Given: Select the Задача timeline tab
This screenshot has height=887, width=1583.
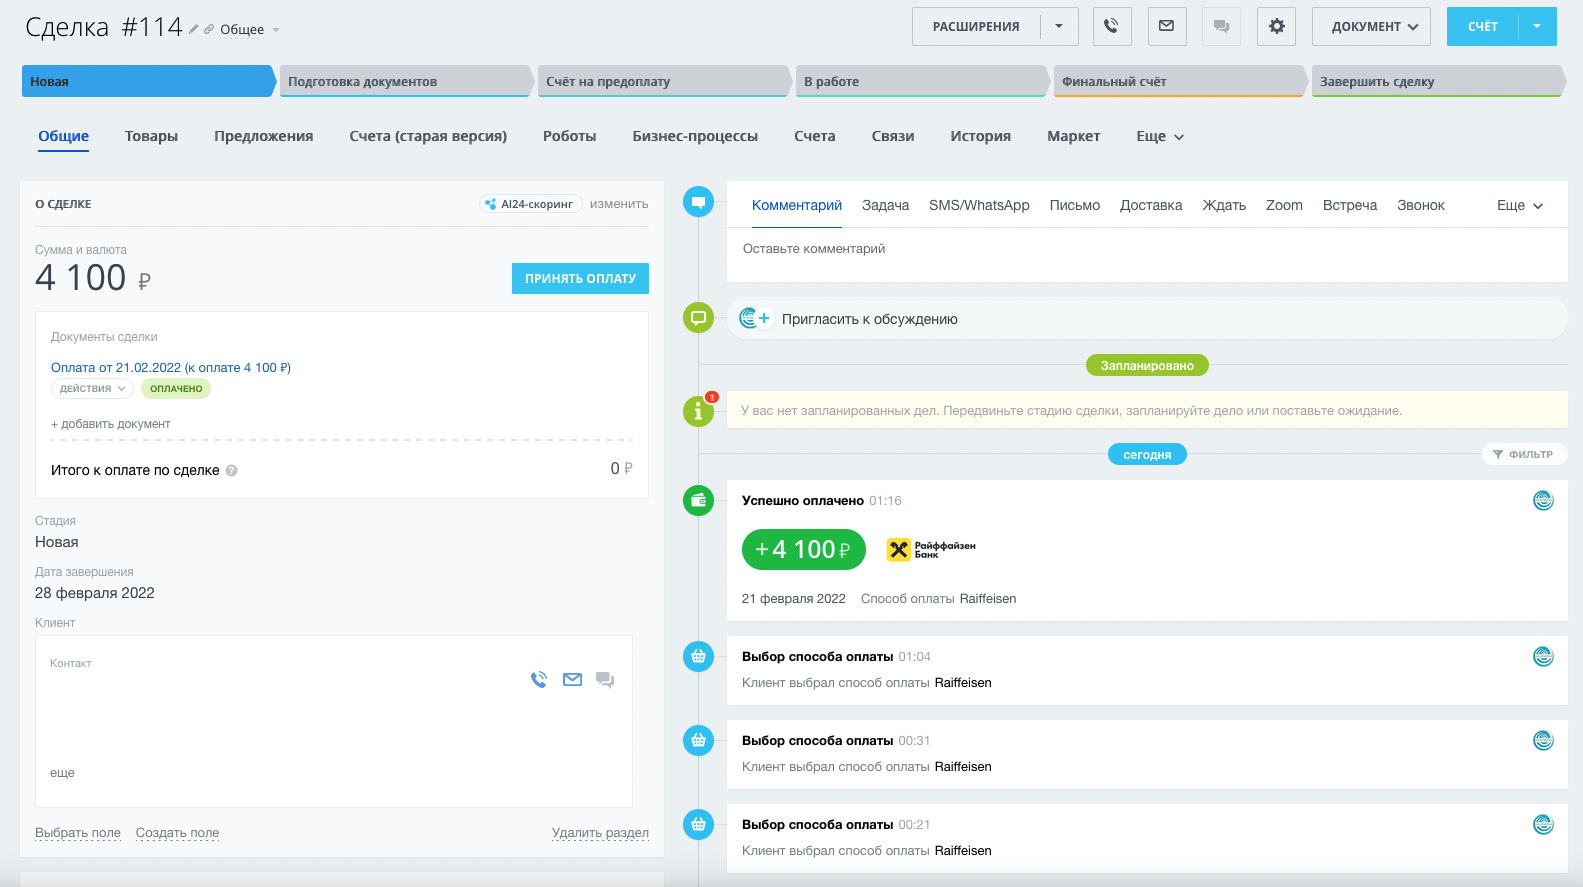Looking at the screenshot, I should pyautogui.click(x=885, y=206).
